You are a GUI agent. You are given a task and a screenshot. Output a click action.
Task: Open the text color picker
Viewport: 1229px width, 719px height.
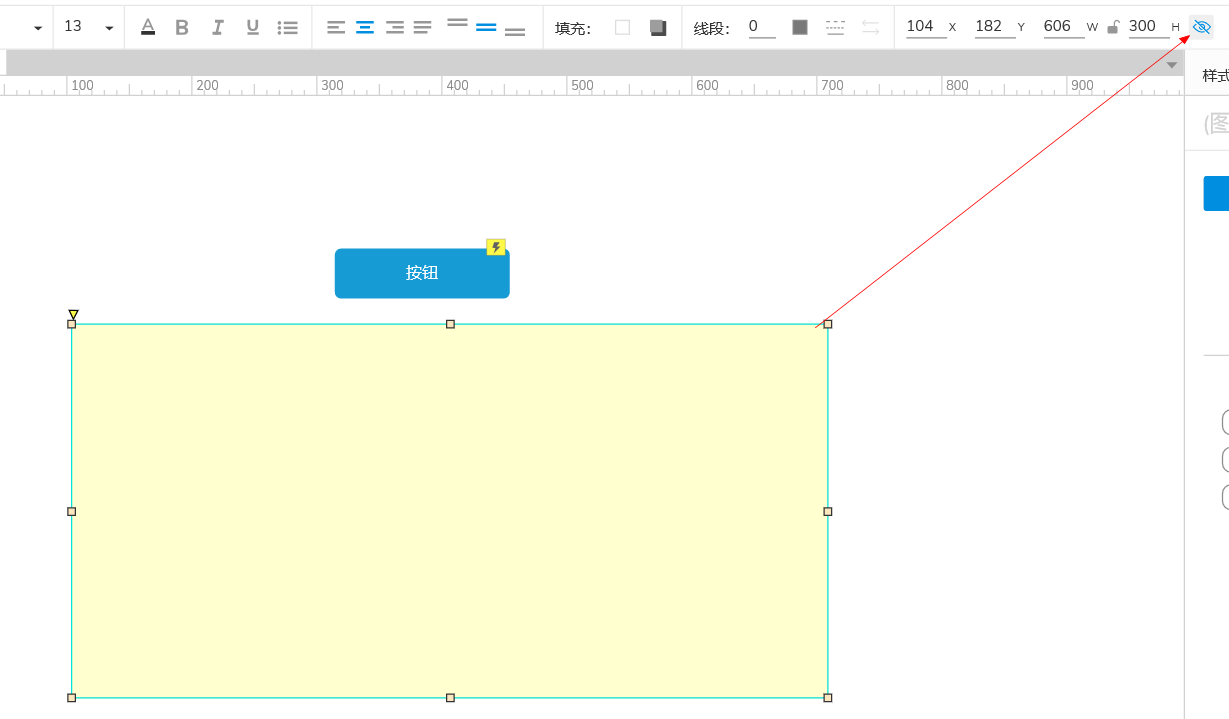(148, 27)
